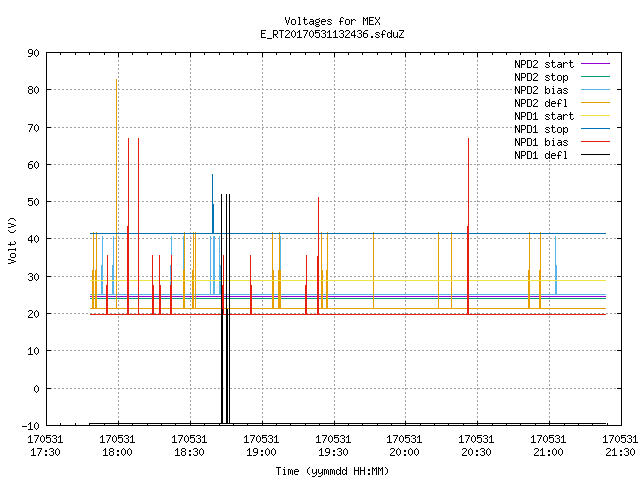Click the 'NPD1 start' legend label

(544, 116)
